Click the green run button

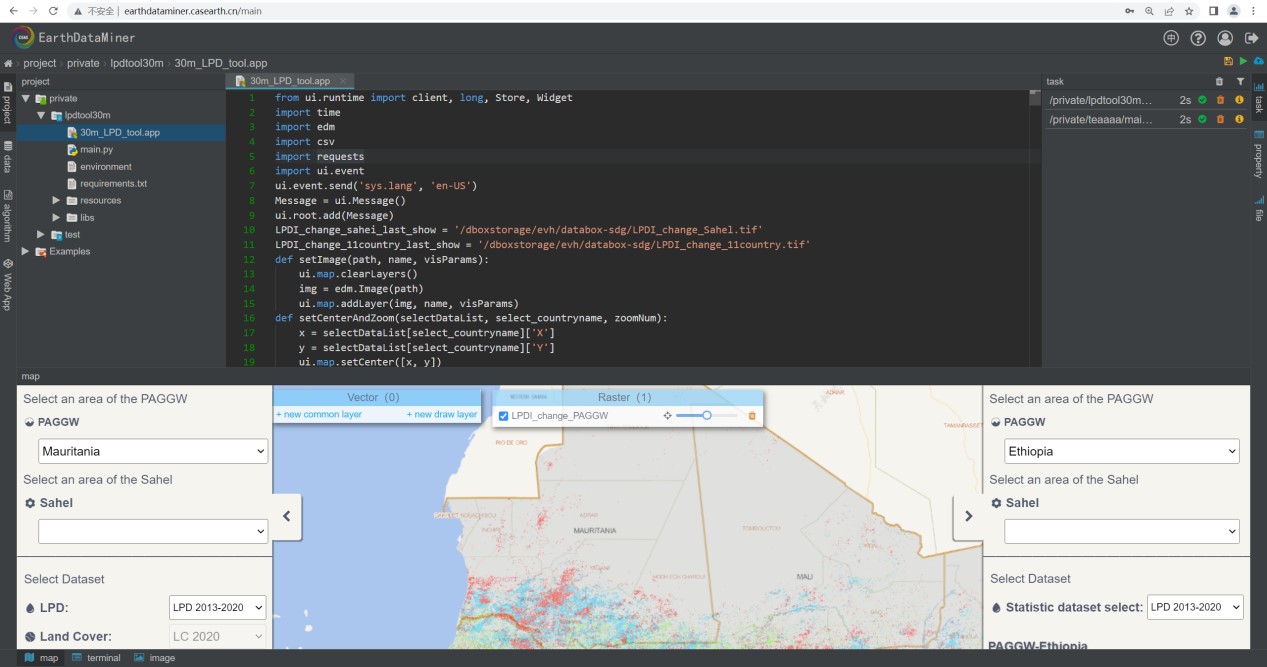pos(1243,62)
